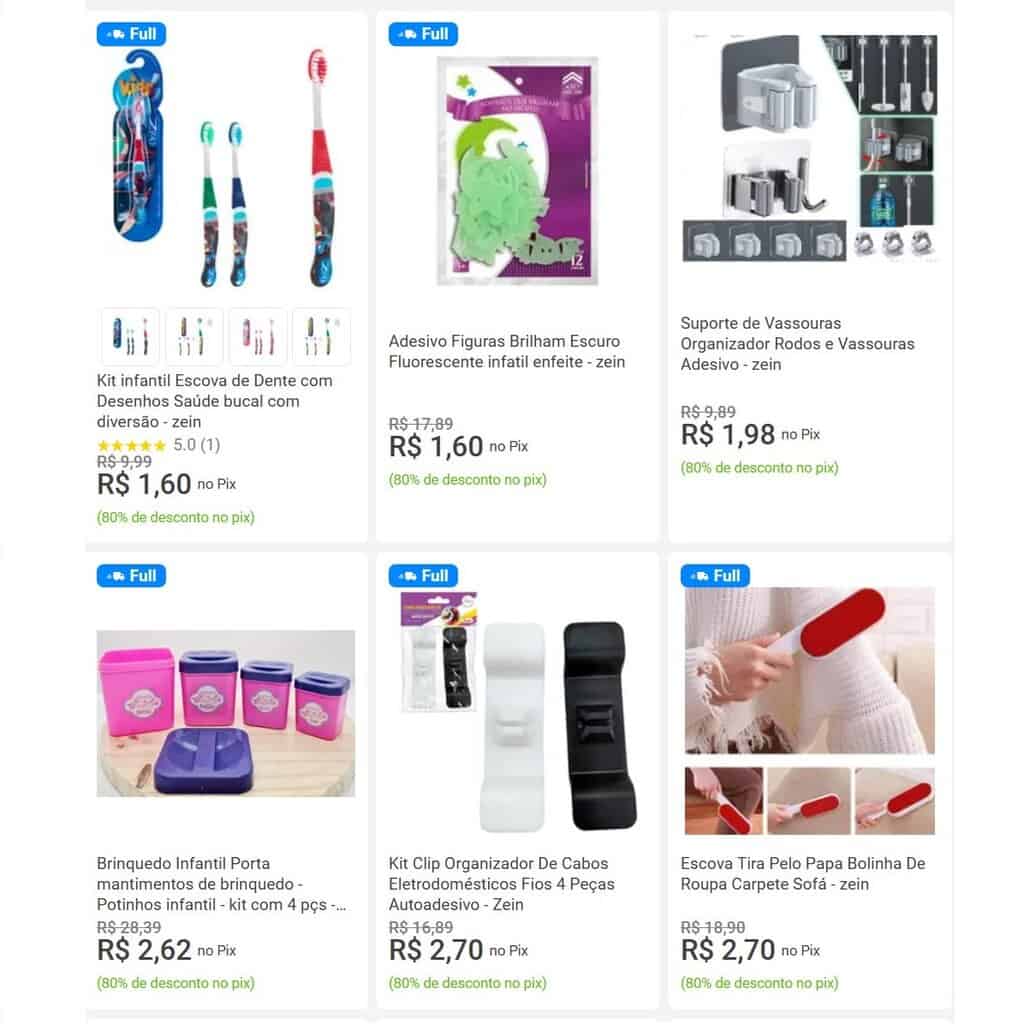Open Kit infantil Escova de Dente title
Image resolution: width=1024 pixels, height=1024 pixels.
(214, 401)
